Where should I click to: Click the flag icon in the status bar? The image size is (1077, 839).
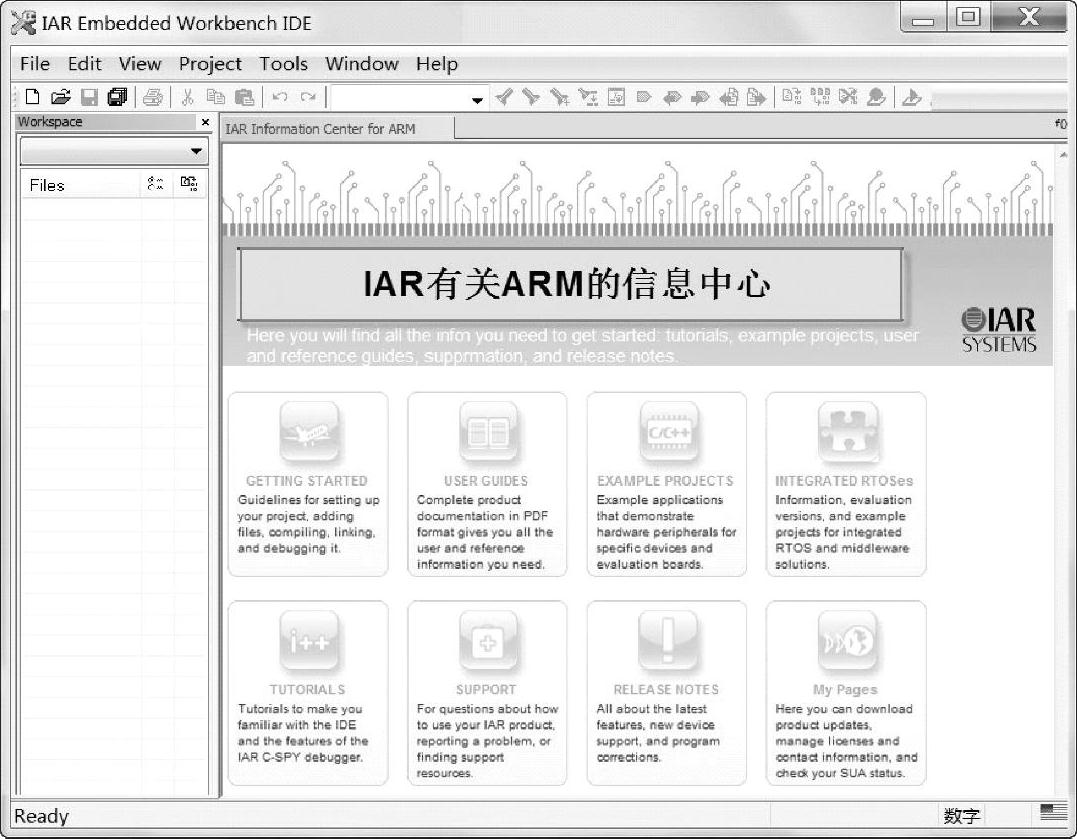(1054, 812)
